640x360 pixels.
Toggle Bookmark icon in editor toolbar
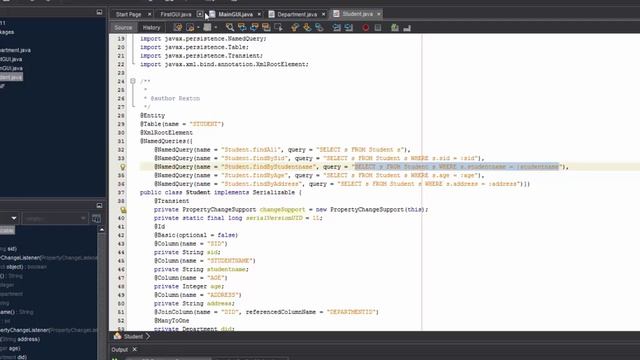319,27
